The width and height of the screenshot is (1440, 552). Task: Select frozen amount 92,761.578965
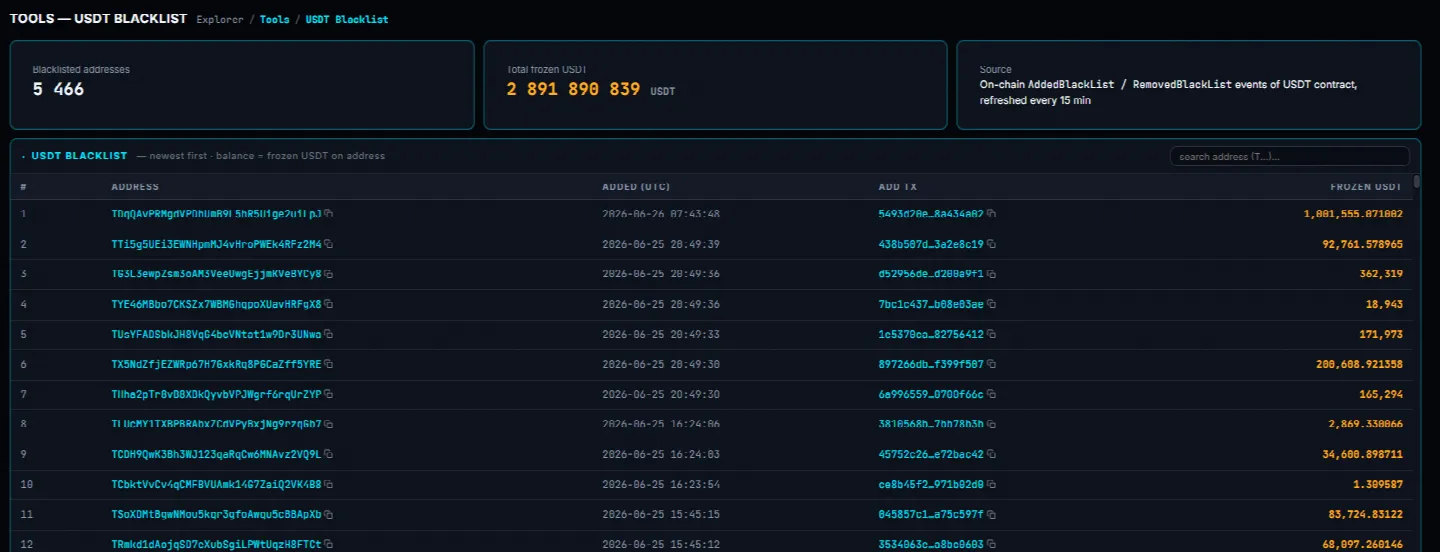point(1362,244)
